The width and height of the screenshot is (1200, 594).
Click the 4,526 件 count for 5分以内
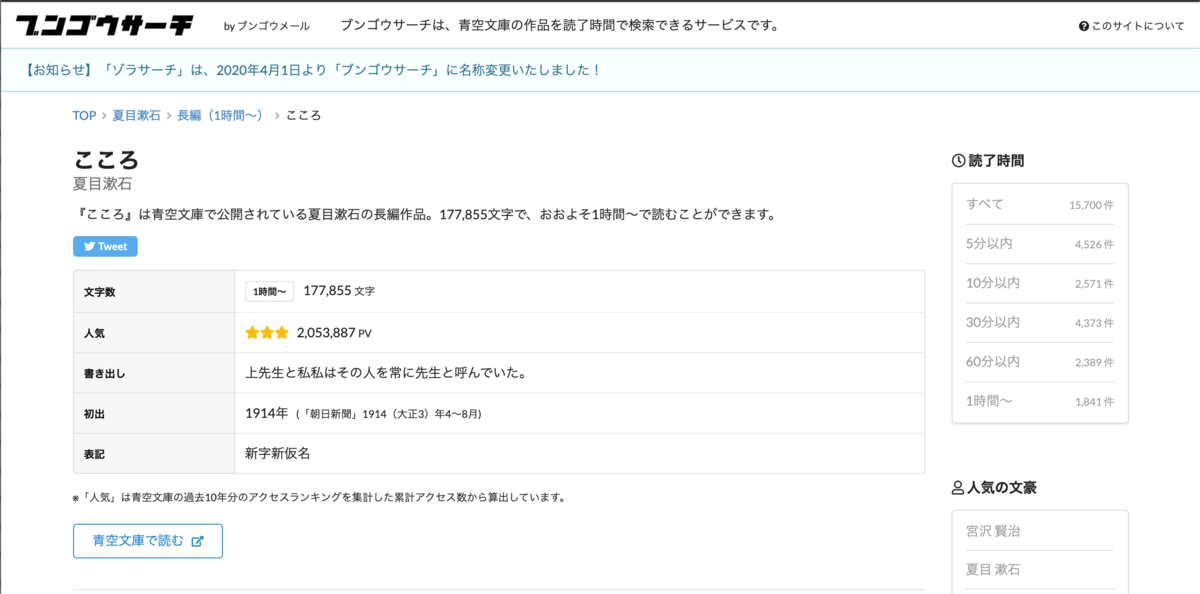pyautogui.click(x=1094, y=244)
